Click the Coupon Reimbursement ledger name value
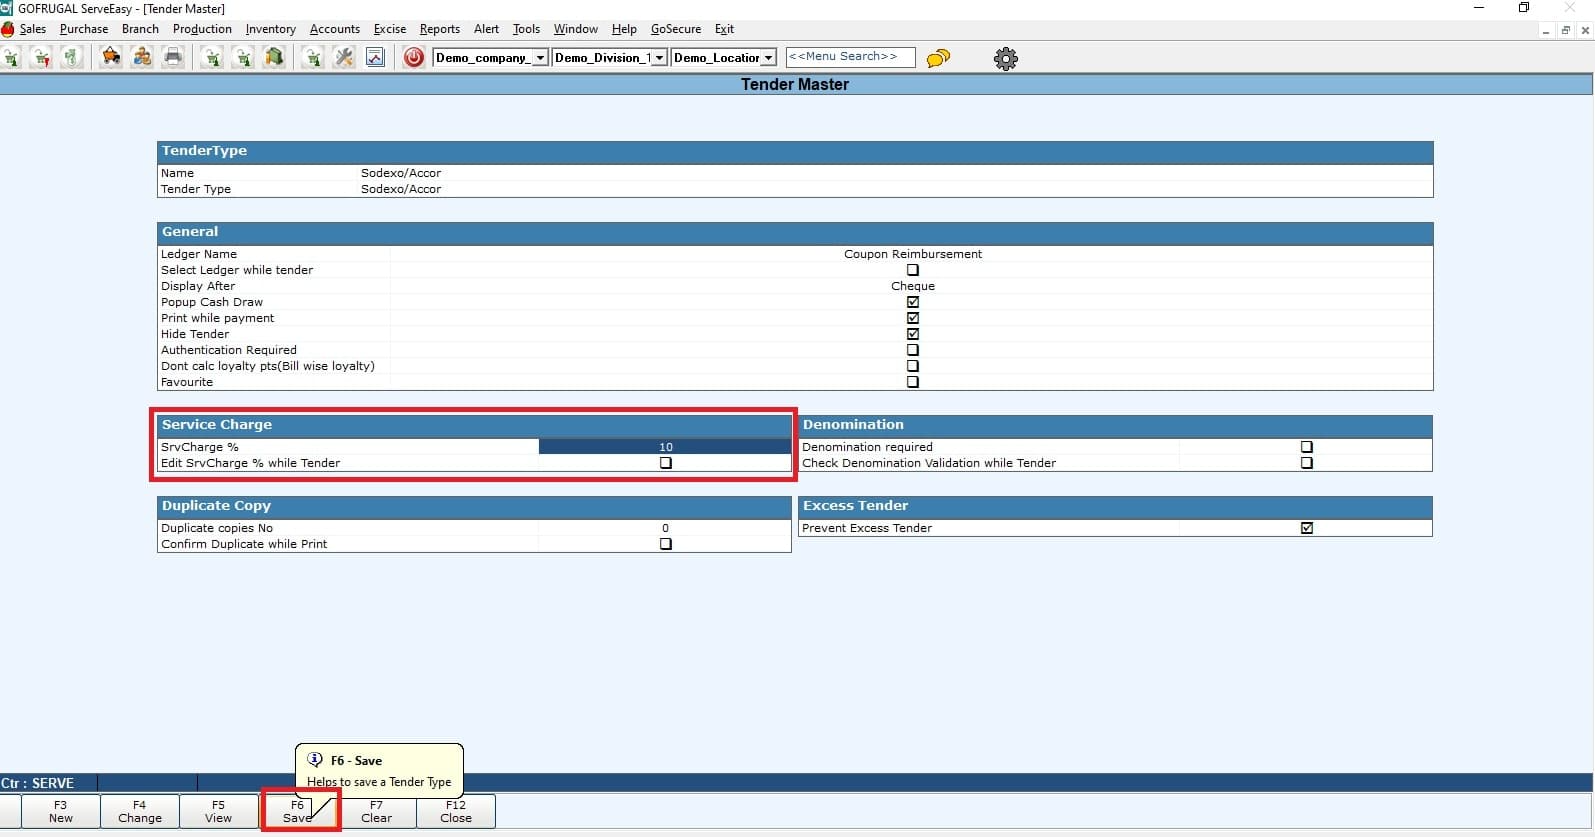Screen dimensions: 1595x837 (913, 254)
